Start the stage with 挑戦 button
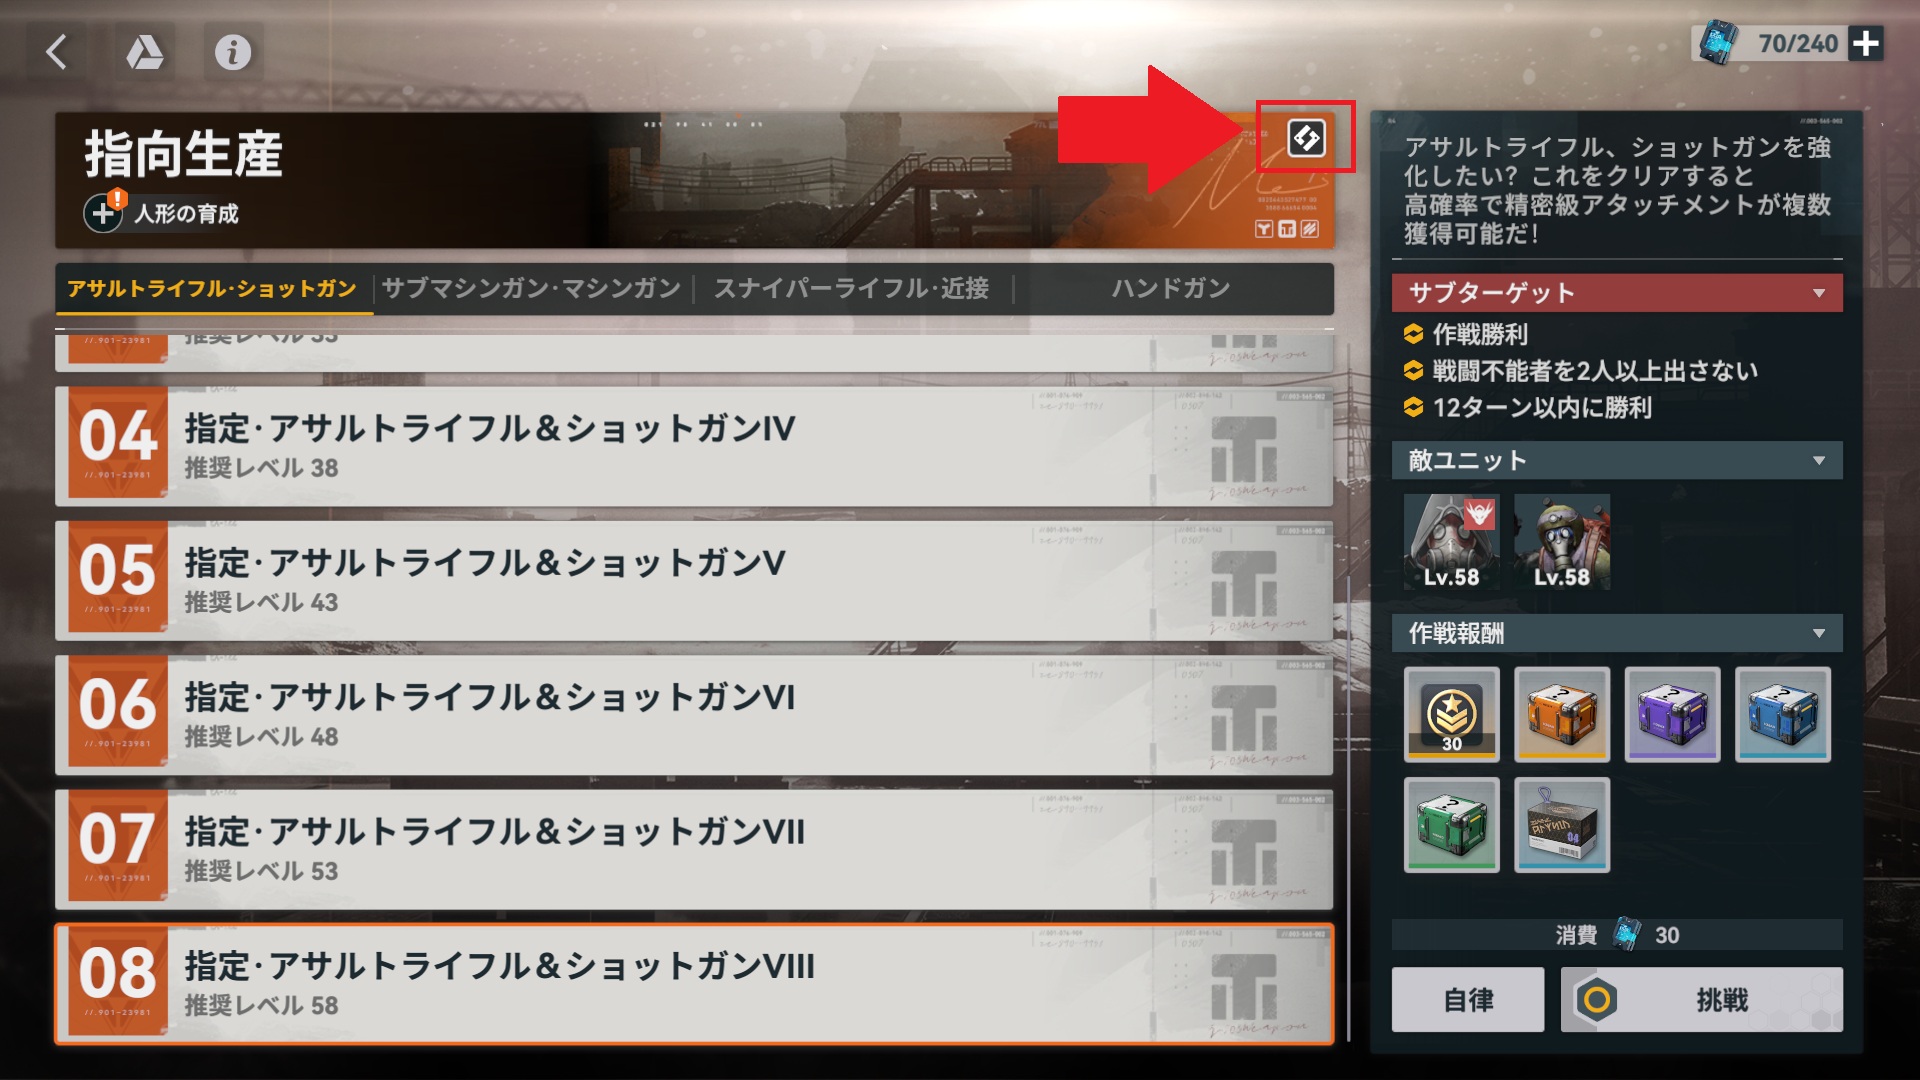 coord(1701,999)
